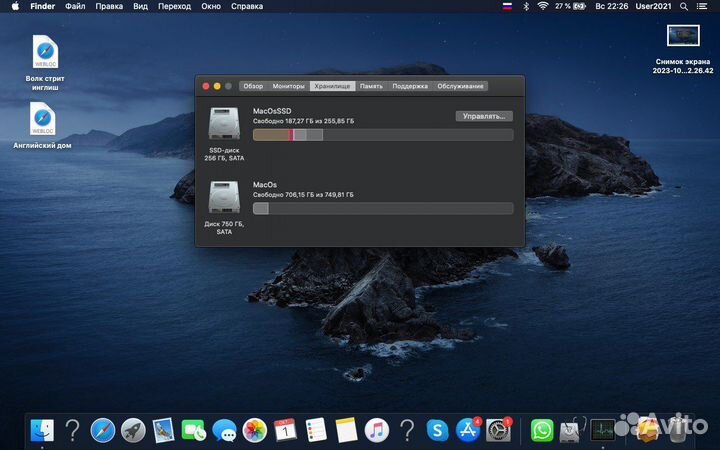
Task: Click the red segment in MacOsSSD bar
Action: [291, 135]
